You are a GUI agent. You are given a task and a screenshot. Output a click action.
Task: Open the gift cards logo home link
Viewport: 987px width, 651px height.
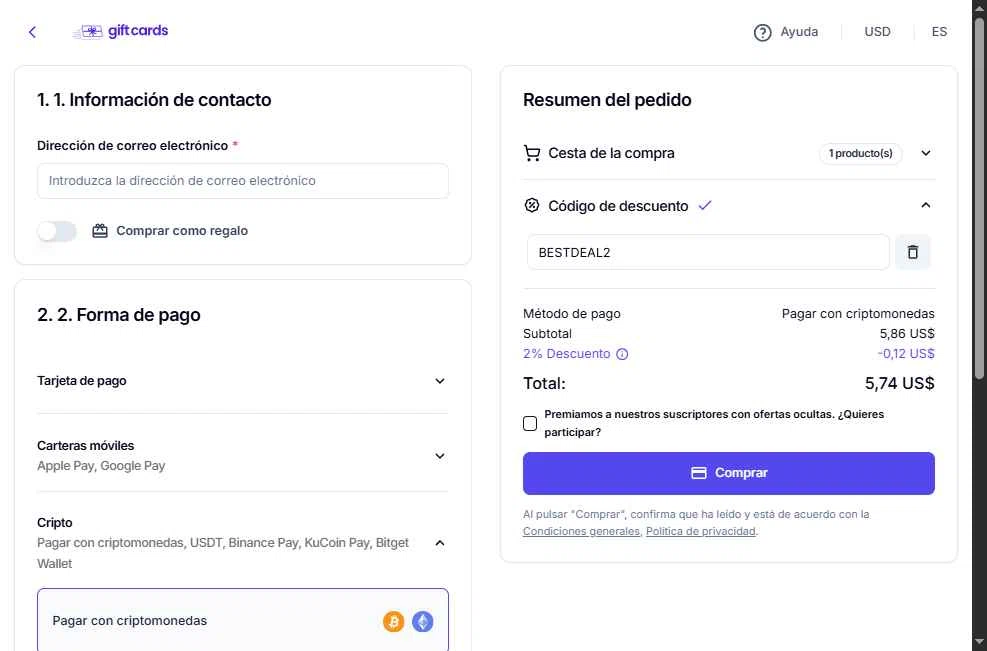coord(120,31)
